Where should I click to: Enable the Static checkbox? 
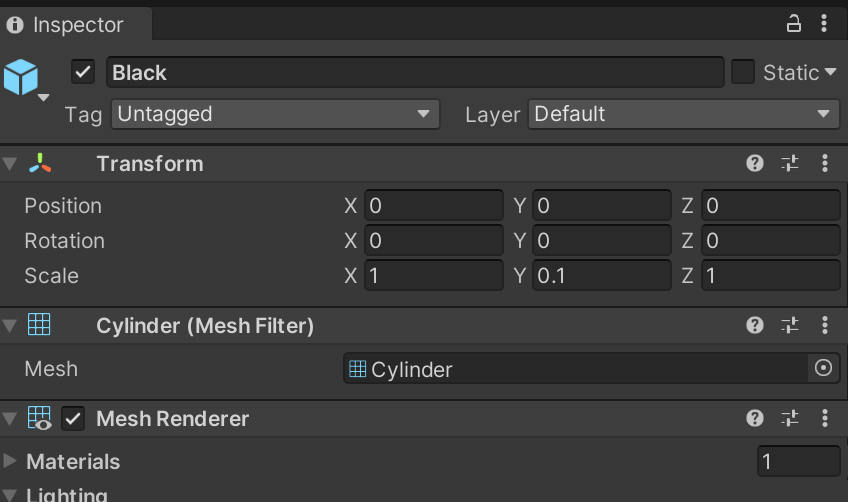(x=743, y=72)
